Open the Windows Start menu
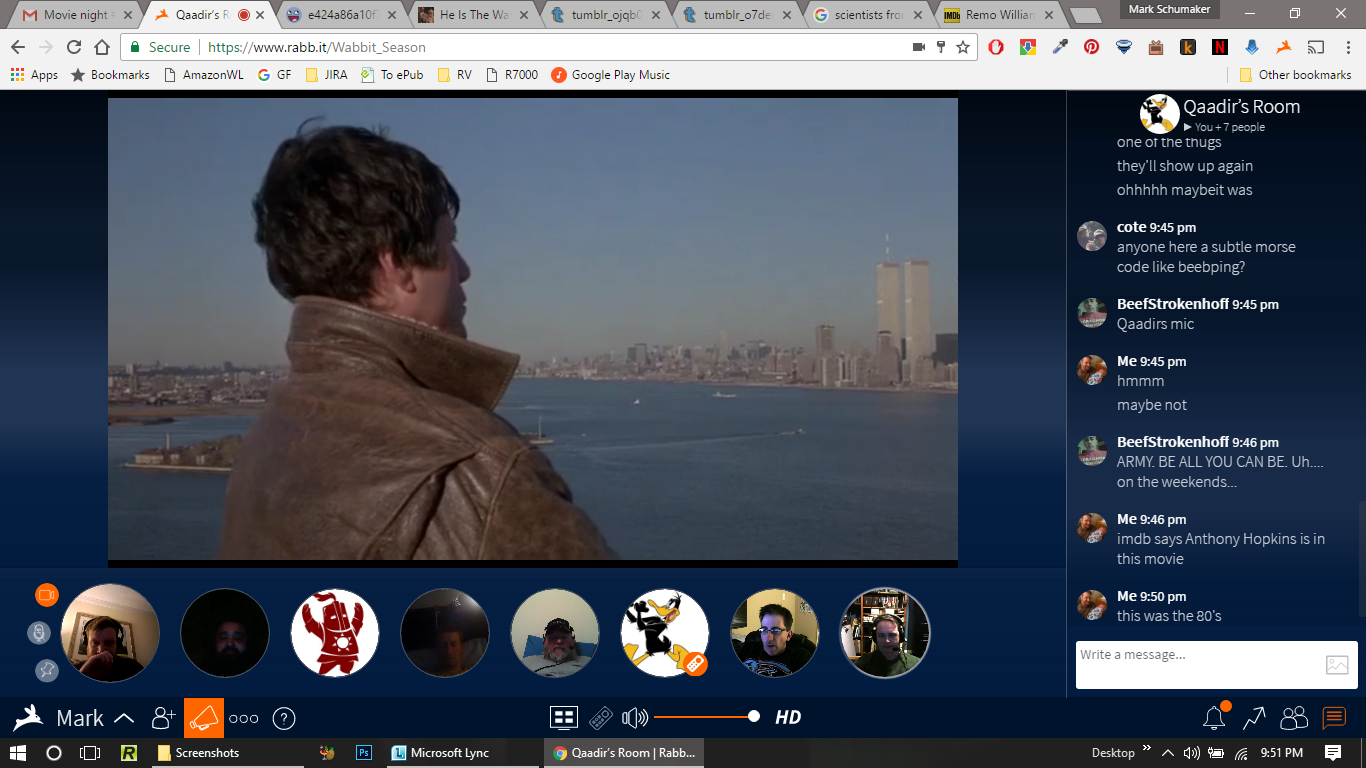Viewport: 1366px width, 768px height. pos(18,752)
